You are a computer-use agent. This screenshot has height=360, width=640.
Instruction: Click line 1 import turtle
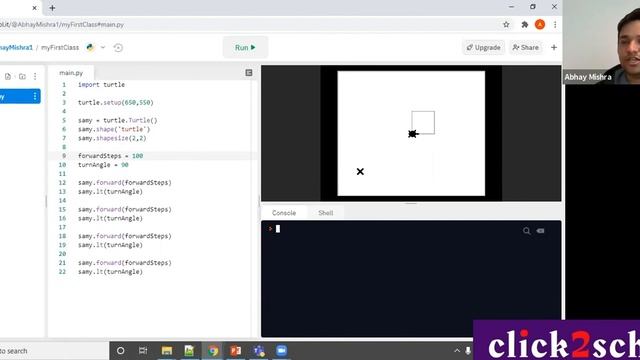101,84
